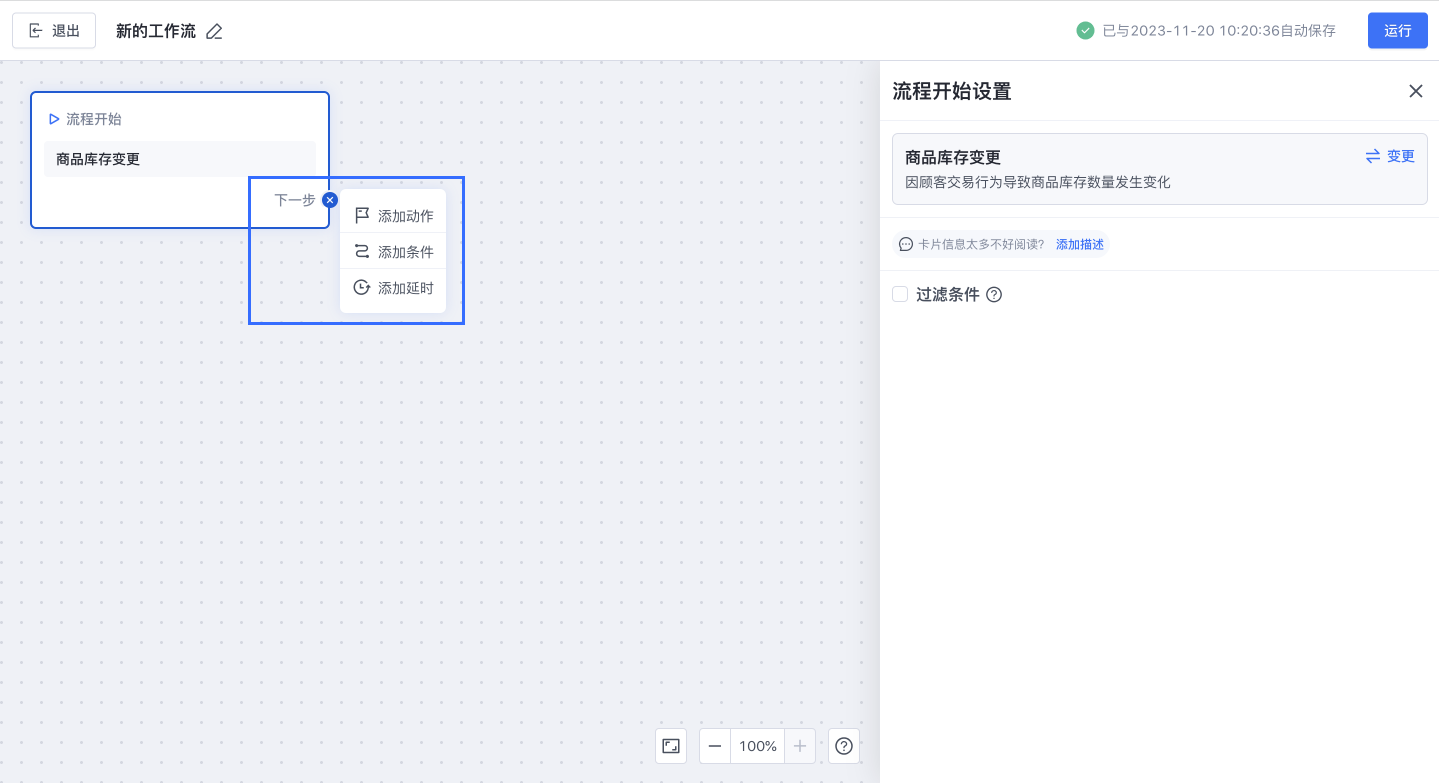Image resolution: width=1439 pixels, height=783 pixels.
Task: Choose 添加条件 from the menu
Action: [x=393, y=252]
